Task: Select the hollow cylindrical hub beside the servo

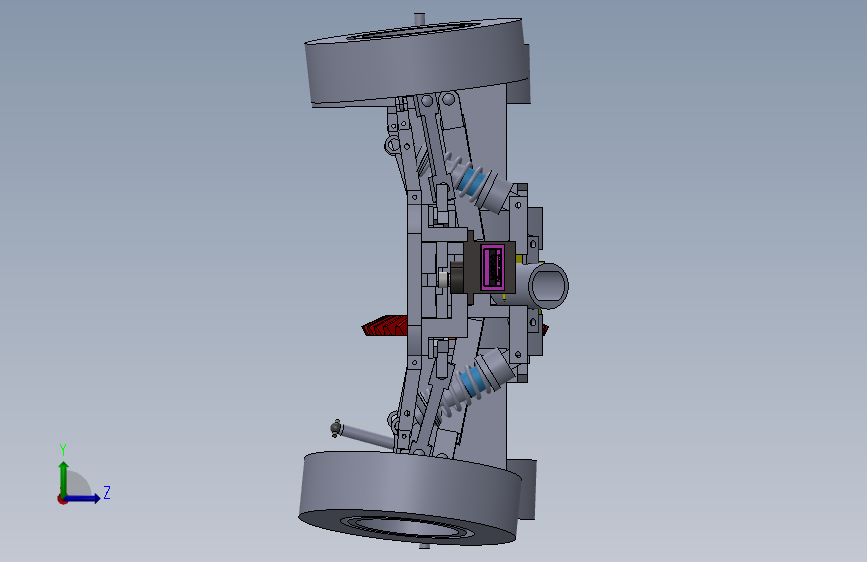Action: (x=547, y=285)
